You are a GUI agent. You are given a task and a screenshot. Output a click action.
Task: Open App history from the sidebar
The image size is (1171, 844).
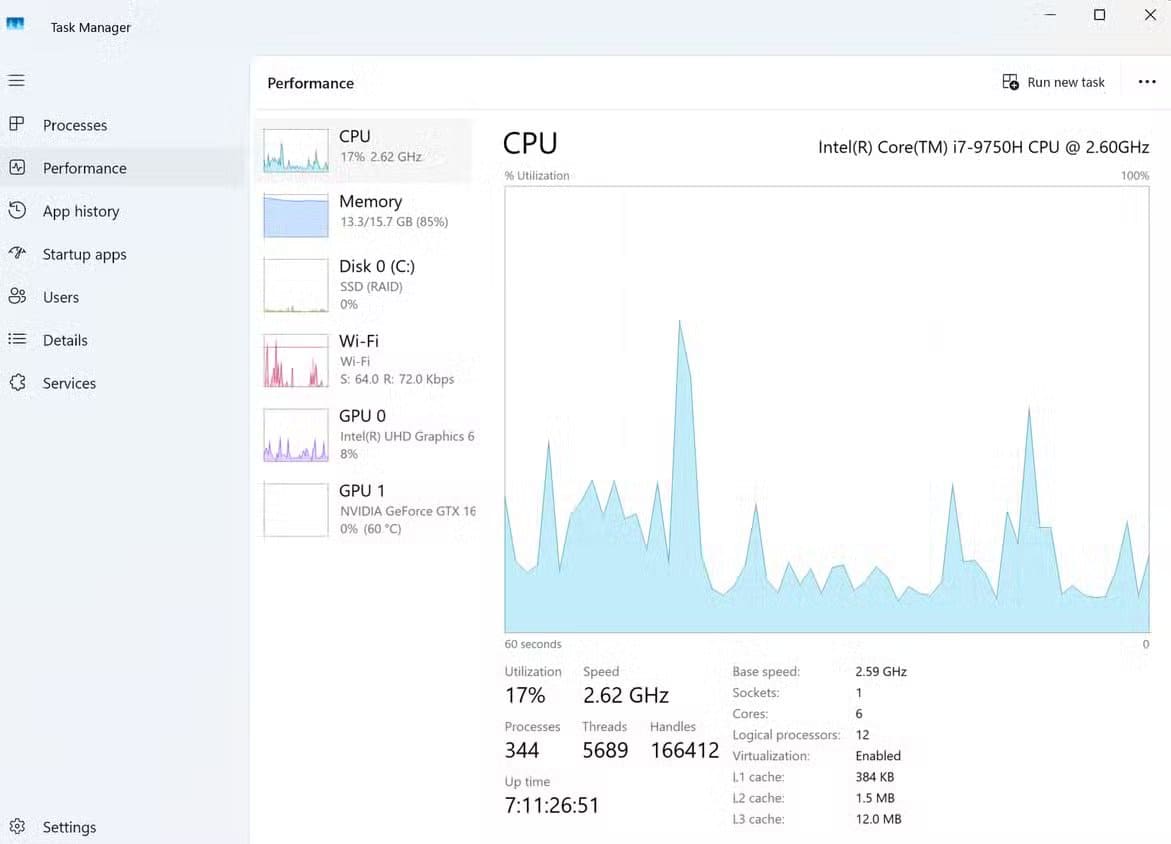coord(17,211)
